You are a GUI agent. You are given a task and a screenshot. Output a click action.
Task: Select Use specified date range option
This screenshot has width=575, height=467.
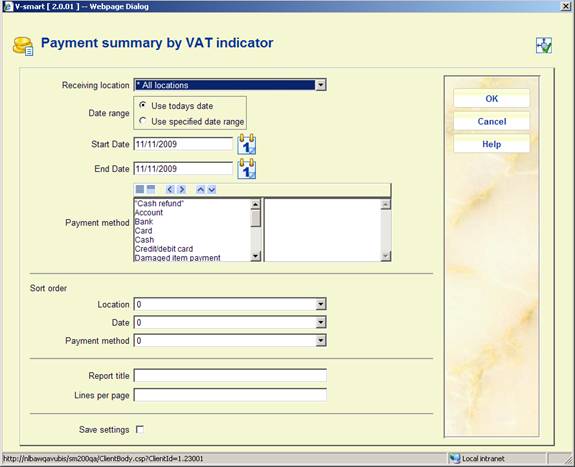pos(143,121)
